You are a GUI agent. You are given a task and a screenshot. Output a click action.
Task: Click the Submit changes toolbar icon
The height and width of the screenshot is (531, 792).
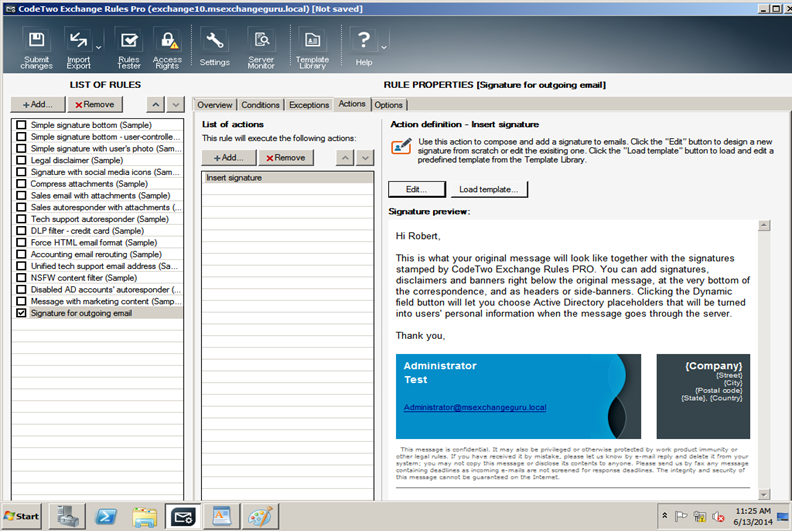36,49
